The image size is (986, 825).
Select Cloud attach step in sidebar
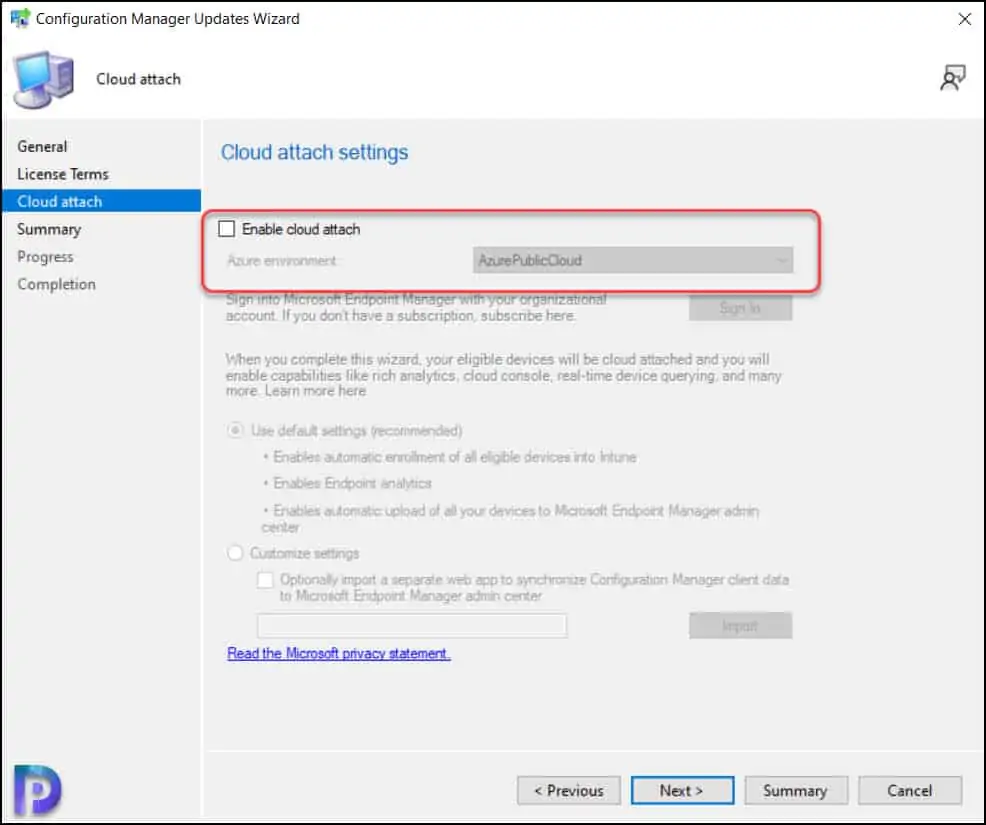click(101, 201)
